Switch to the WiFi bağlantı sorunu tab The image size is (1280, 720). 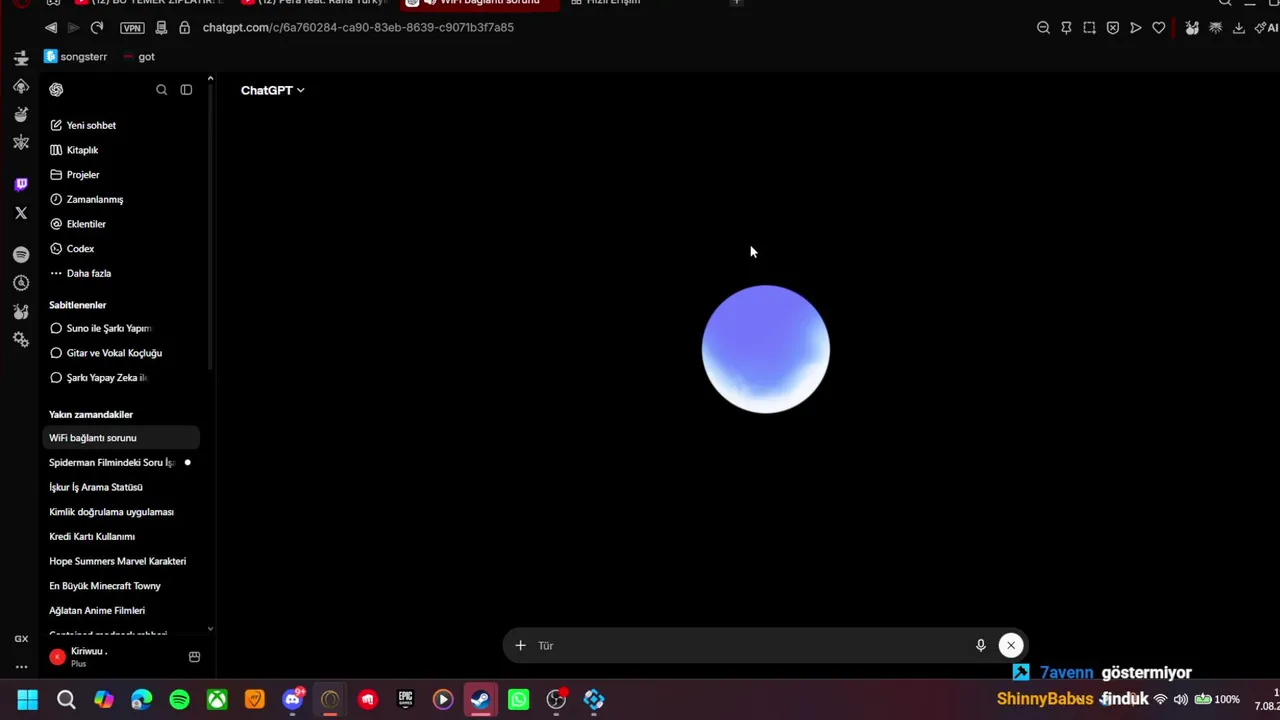[x=478, y=3]
